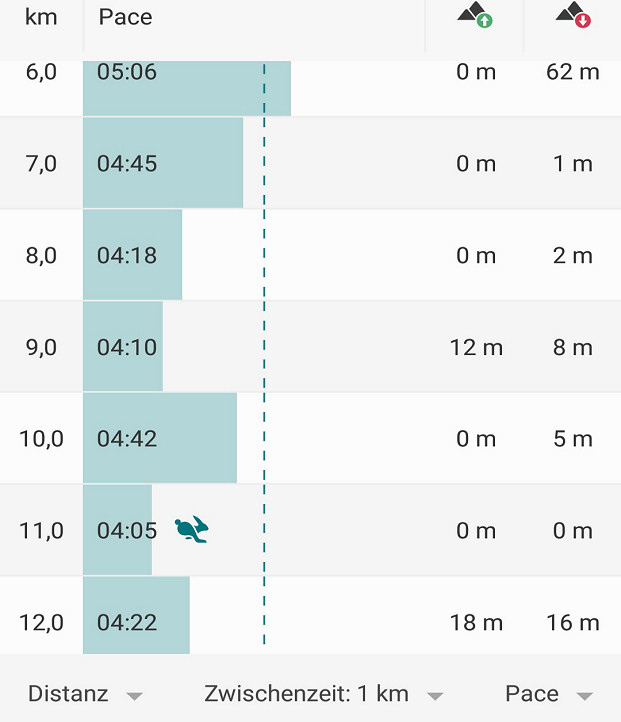Screen dimensions: 621x722
Task: Select the kilometer 8,0 row label
Action: [x=41, y=256]
